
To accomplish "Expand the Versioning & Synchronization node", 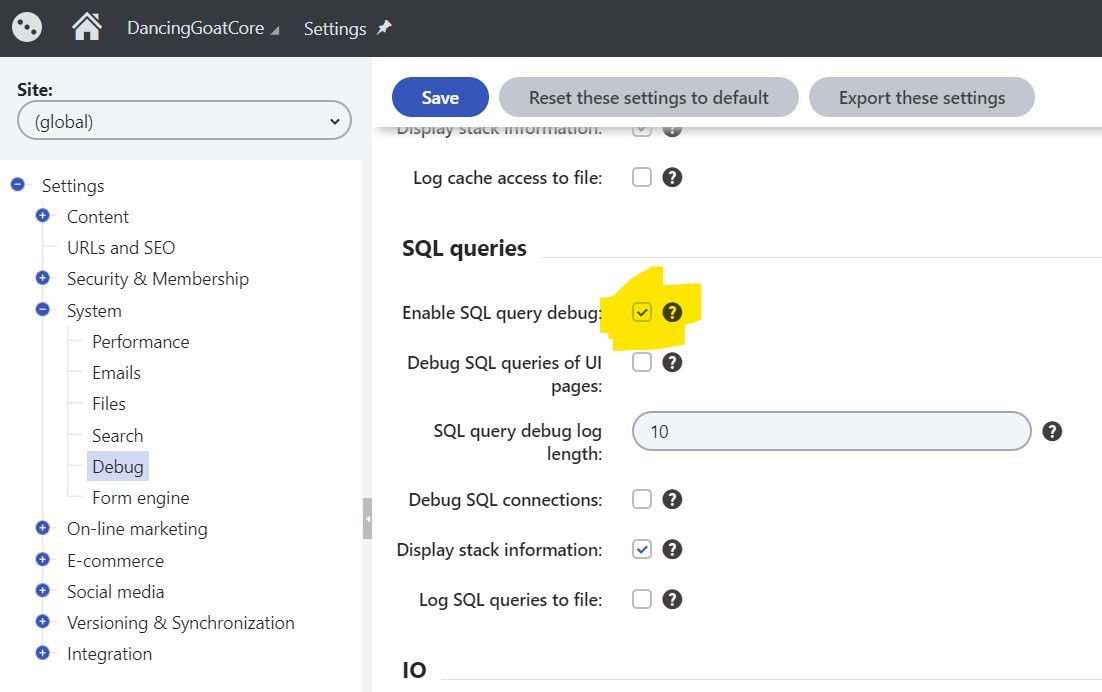I will (42, 622).
